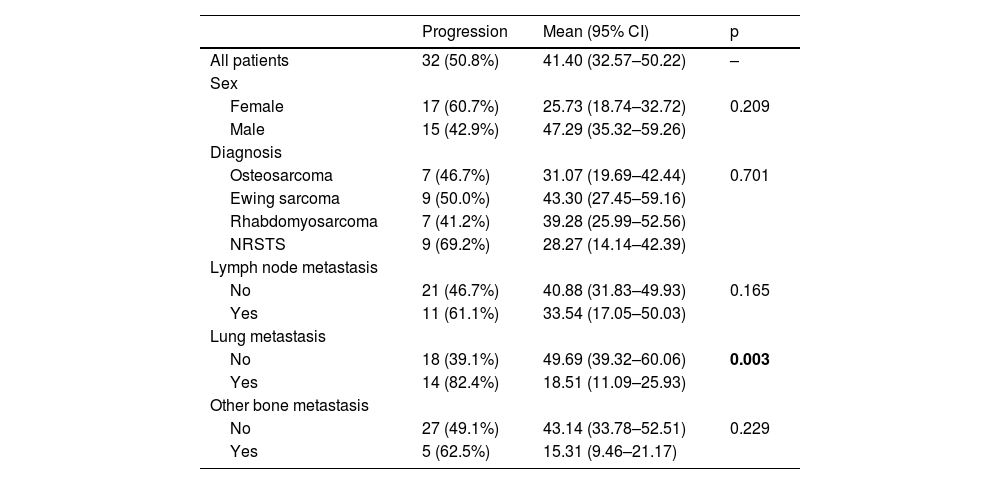The width and height of the screenshot is (1000, 484).
Task: Click the bold 0.003 p-value
Action: tap(750, 359)
